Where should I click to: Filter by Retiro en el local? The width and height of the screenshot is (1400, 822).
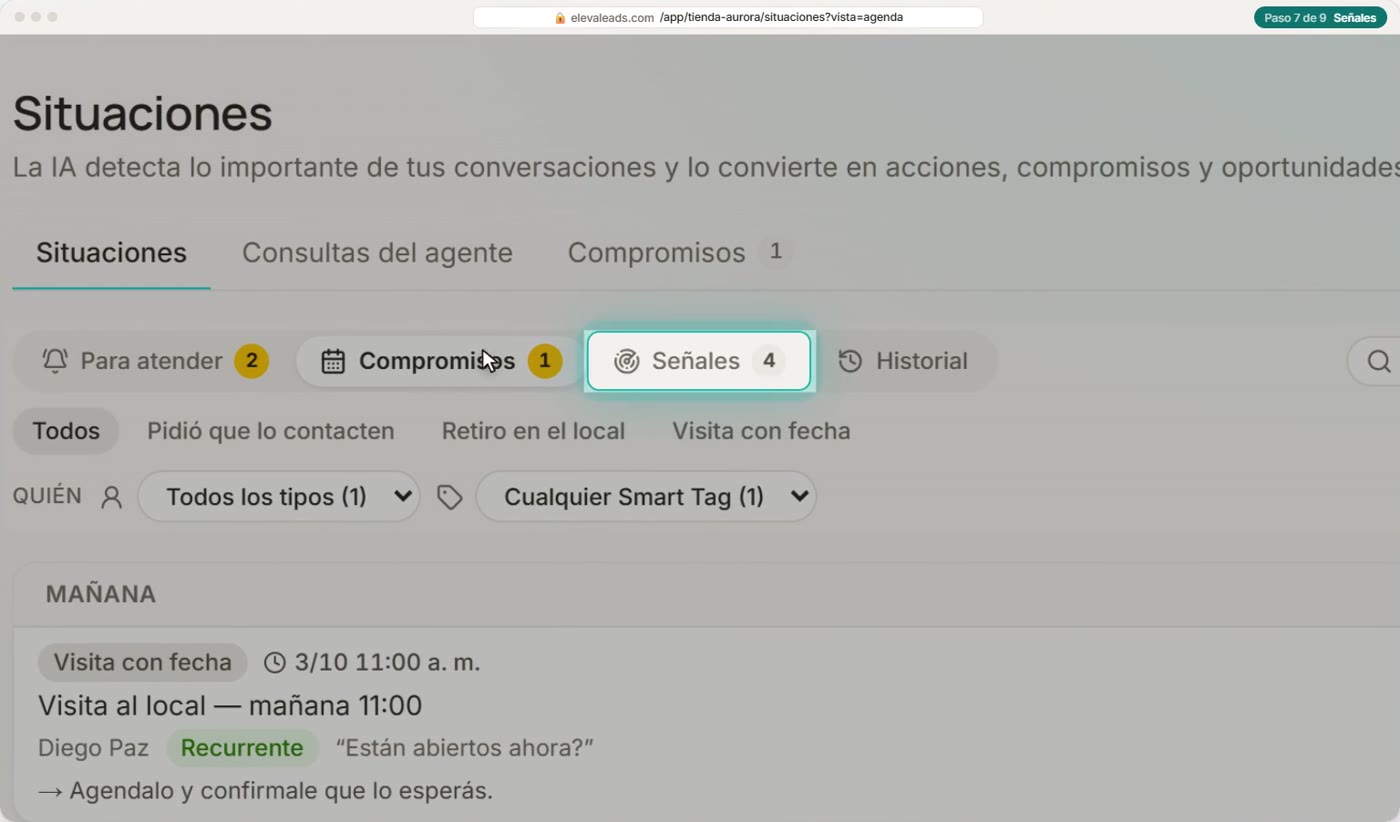[533, 431]
